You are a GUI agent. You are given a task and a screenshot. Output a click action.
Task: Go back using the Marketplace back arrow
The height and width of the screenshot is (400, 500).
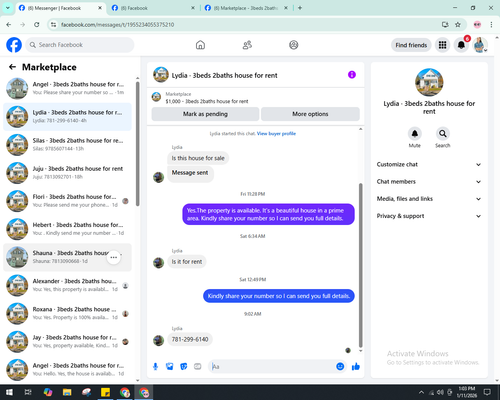click(12, 67)
